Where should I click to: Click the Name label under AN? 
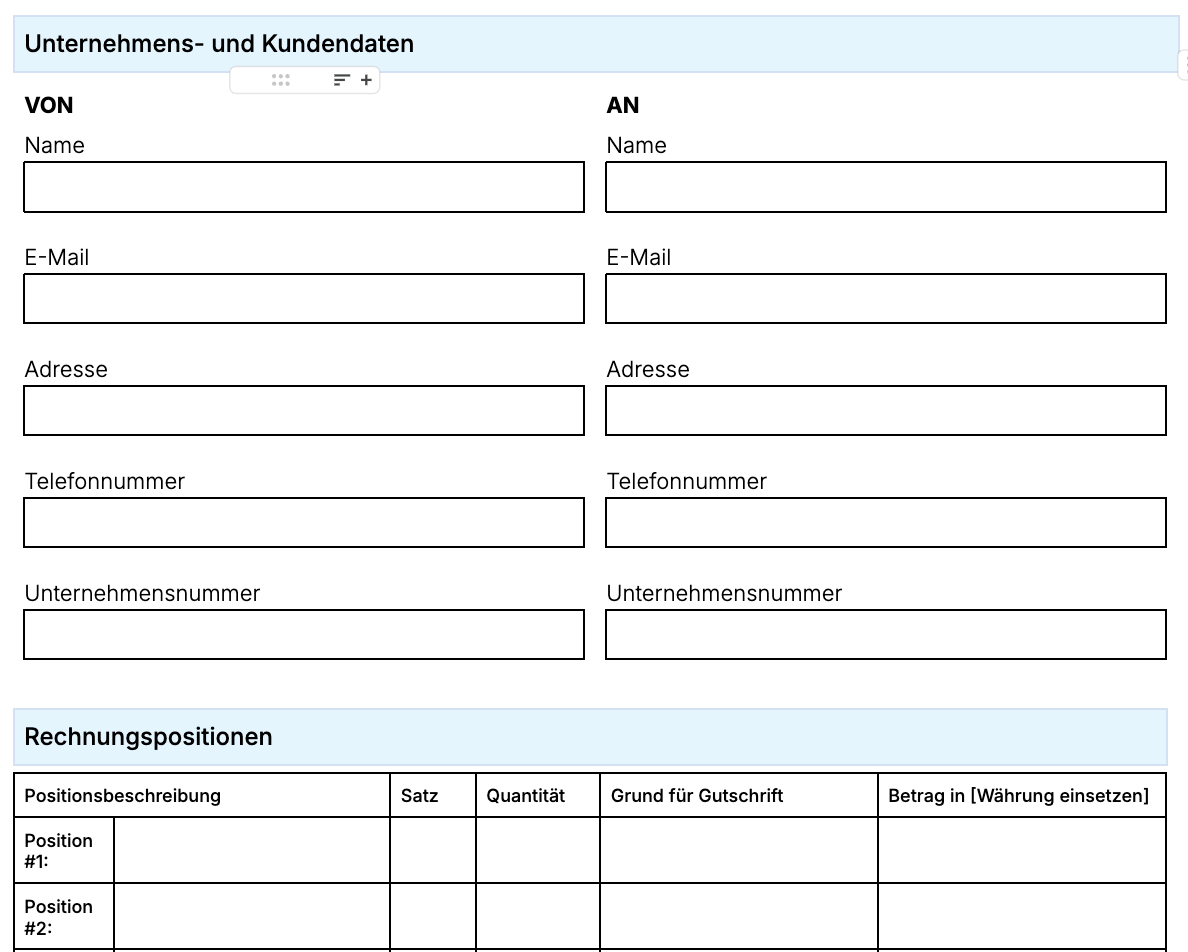636,145
